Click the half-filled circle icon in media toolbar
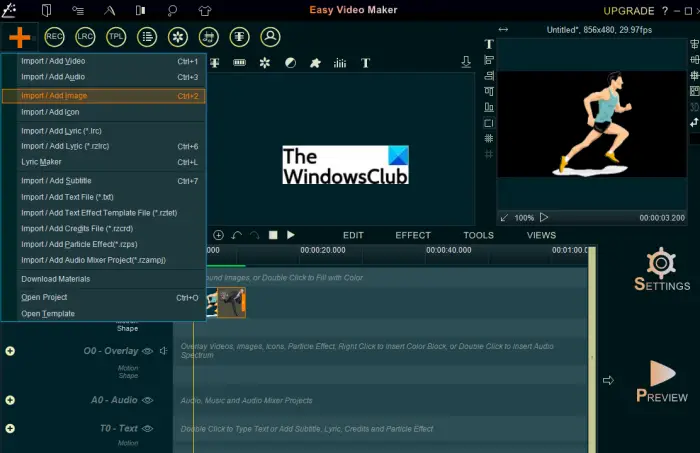 point(290,63)
